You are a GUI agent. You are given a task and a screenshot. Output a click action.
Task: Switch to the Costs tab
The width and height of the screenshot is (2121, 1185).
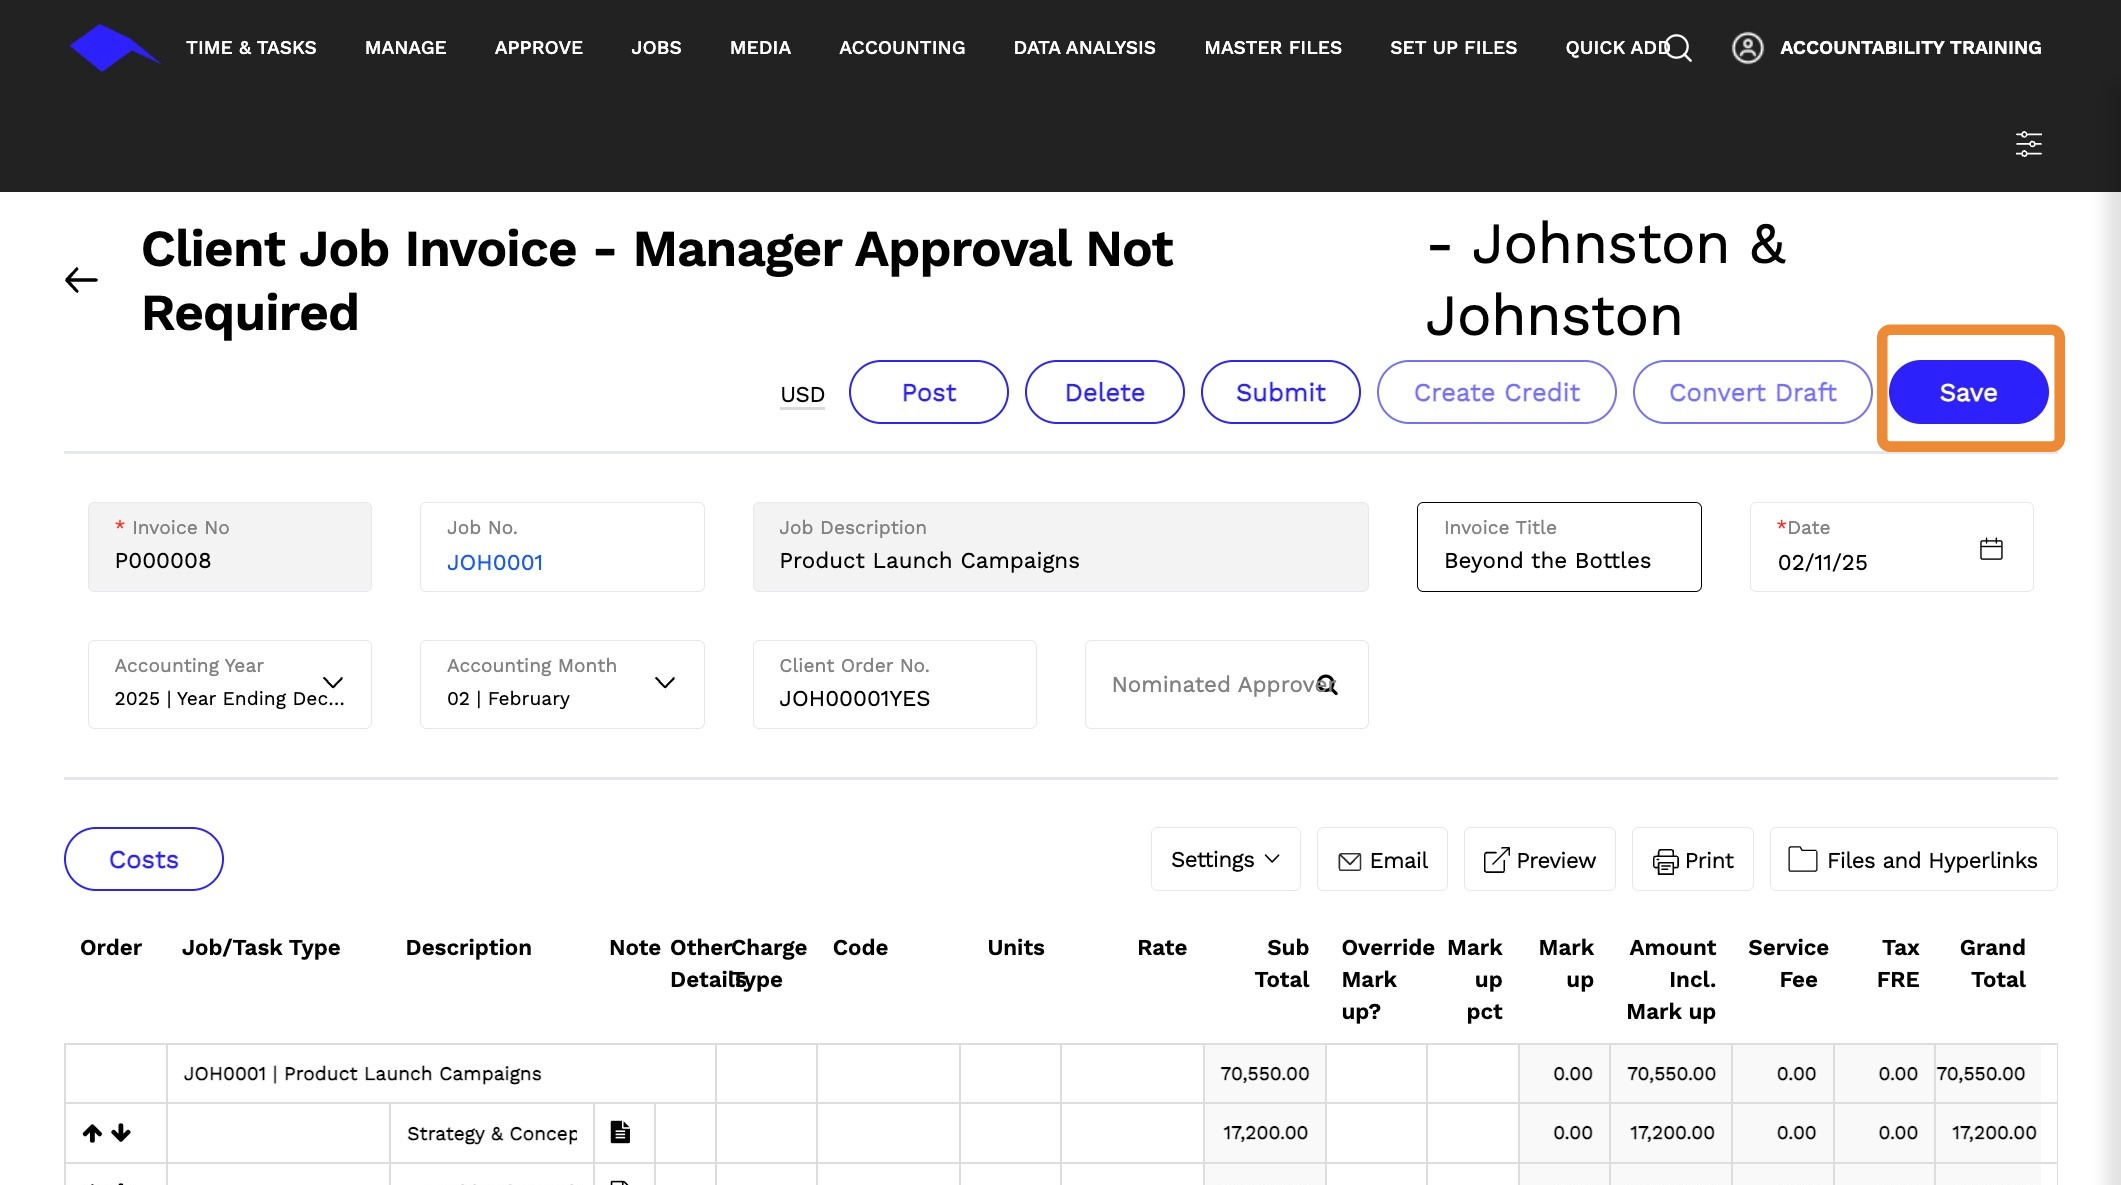(143, 860)
